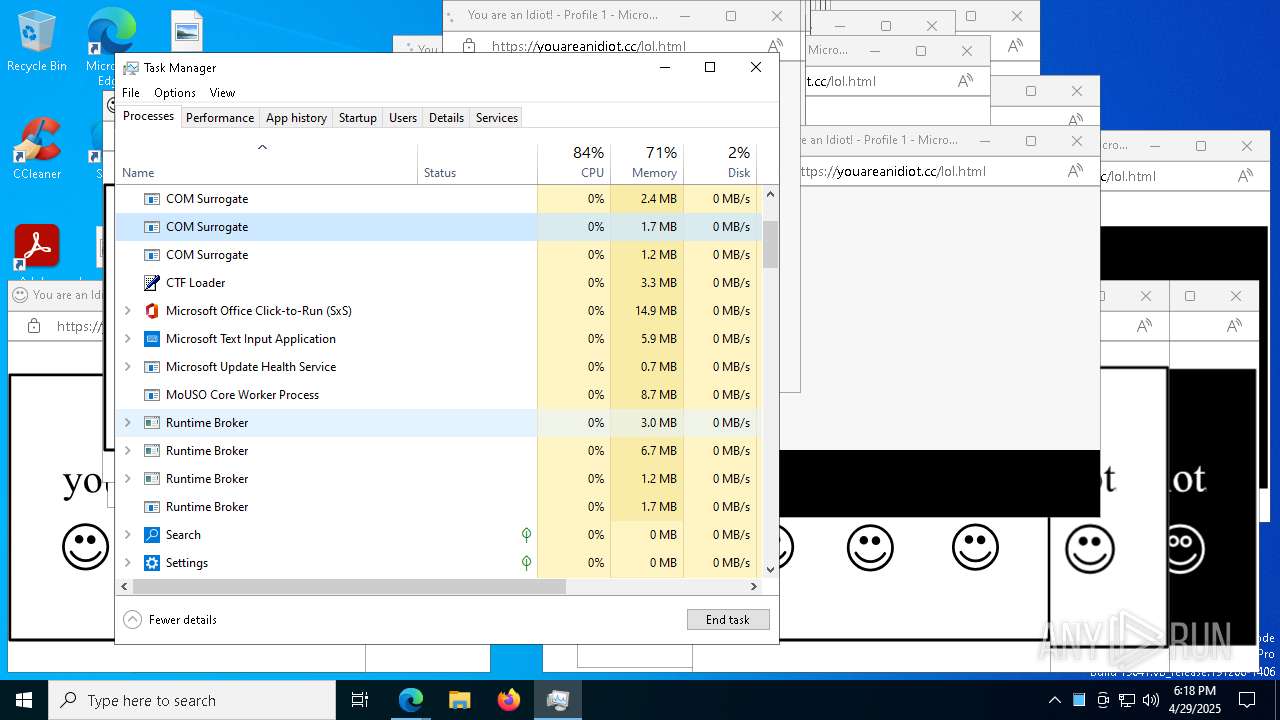This screenshot has height=720, width=1280.
Task: Sort by Memory column header
Action: coord(647,164)
